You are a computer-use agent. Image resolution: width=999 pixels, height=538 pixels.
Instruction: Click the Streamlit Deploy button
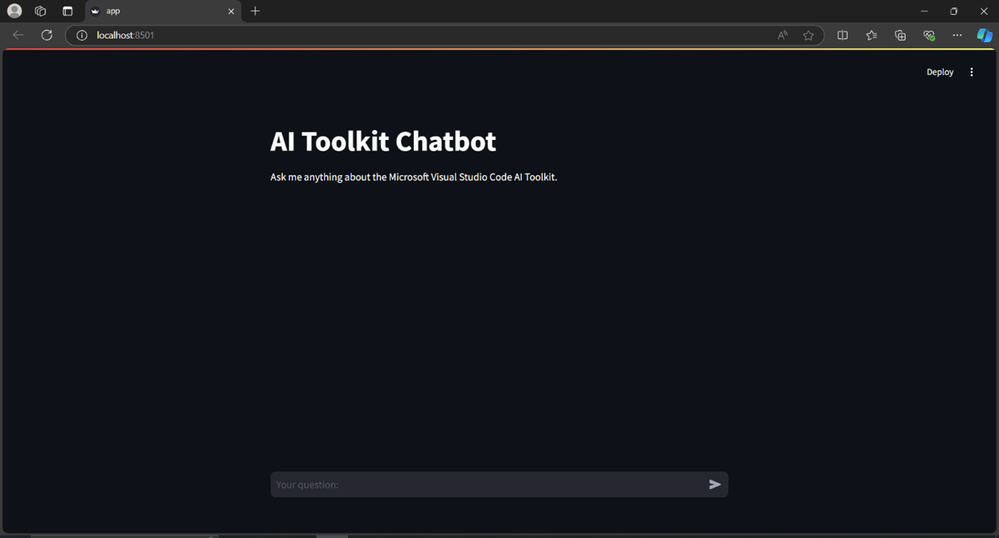(x=940, y=72)
